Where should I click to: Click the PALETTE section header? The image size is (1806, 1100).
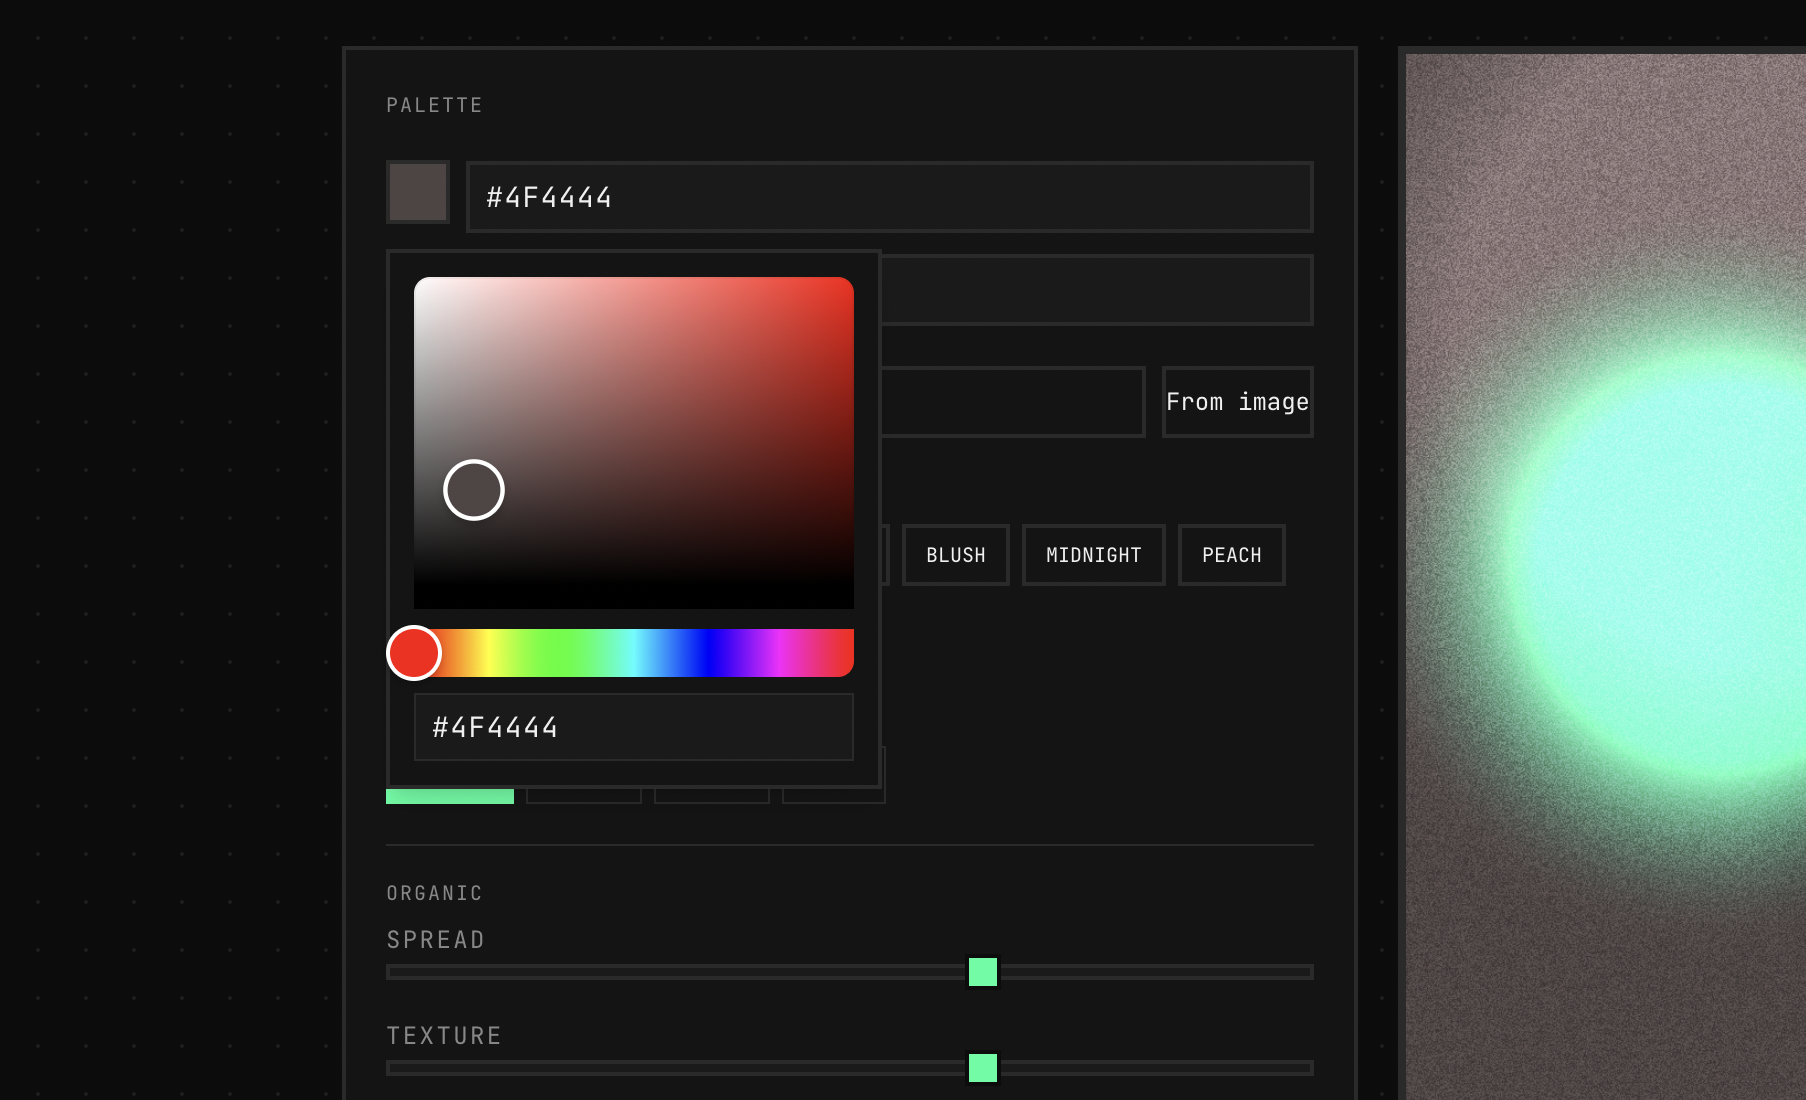click(434, 104)
